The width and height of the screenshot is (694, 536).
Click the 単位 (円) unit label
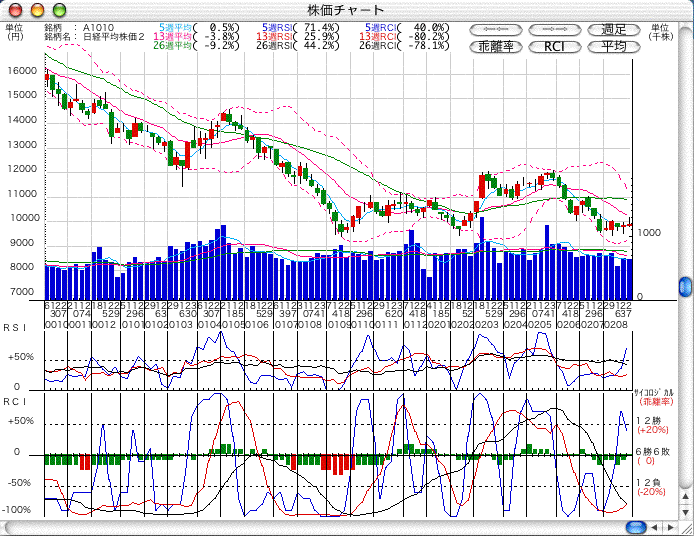click(x=15, y=32)
